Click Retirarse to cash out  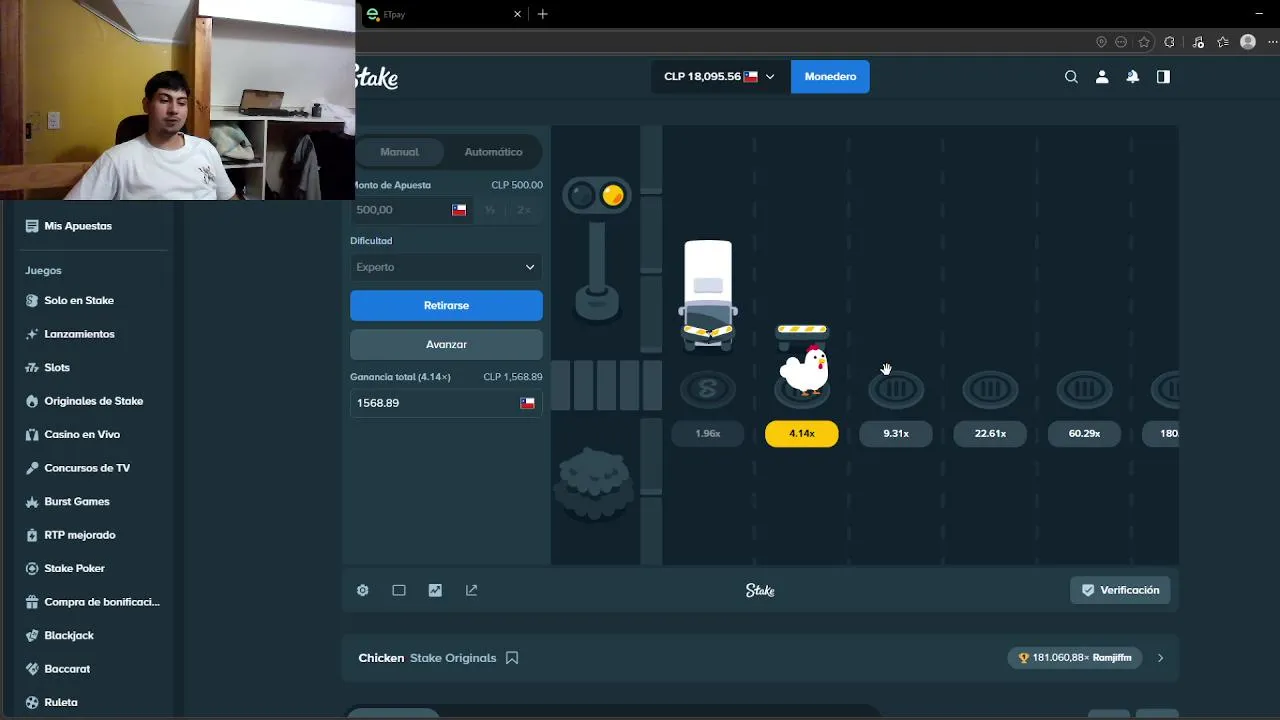click(446, 305)
